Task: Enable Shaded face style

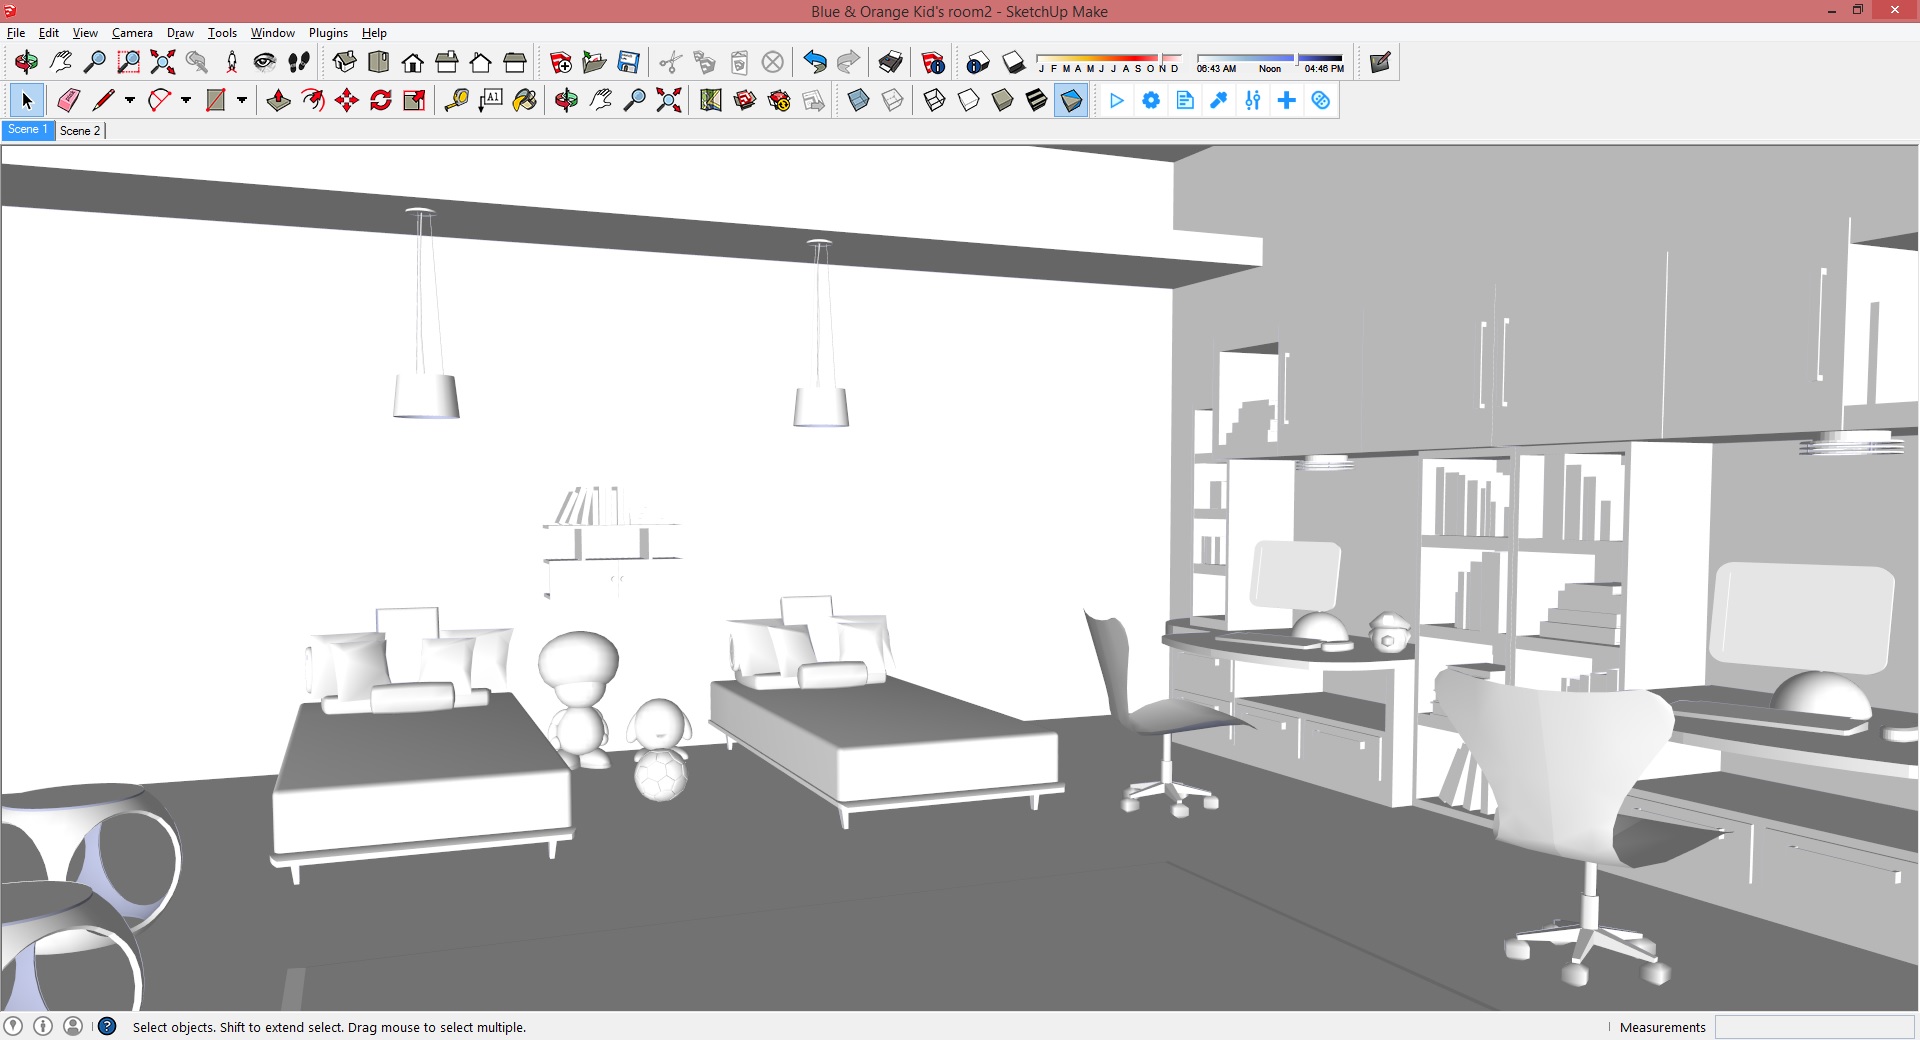Action: pos(1003,100)
